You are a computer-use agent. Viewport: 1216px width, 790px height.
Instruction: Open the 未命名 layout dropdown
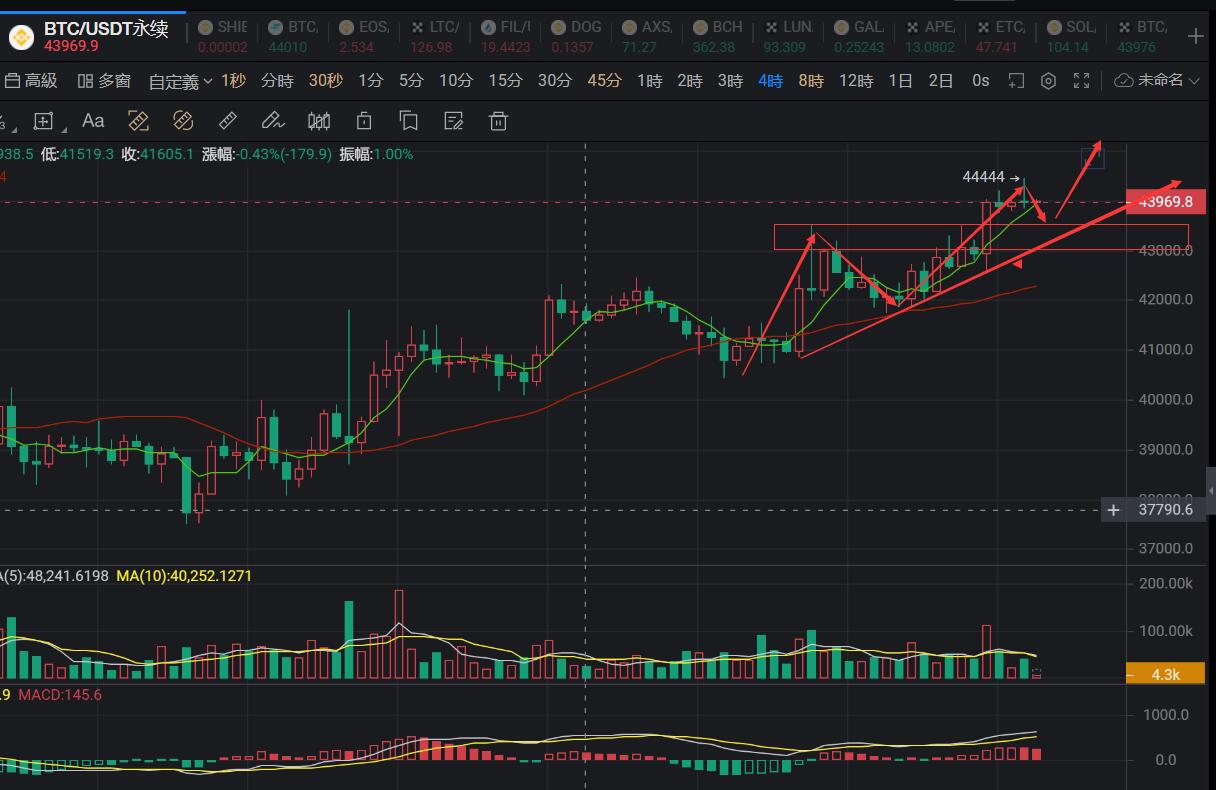[1157, 81]
